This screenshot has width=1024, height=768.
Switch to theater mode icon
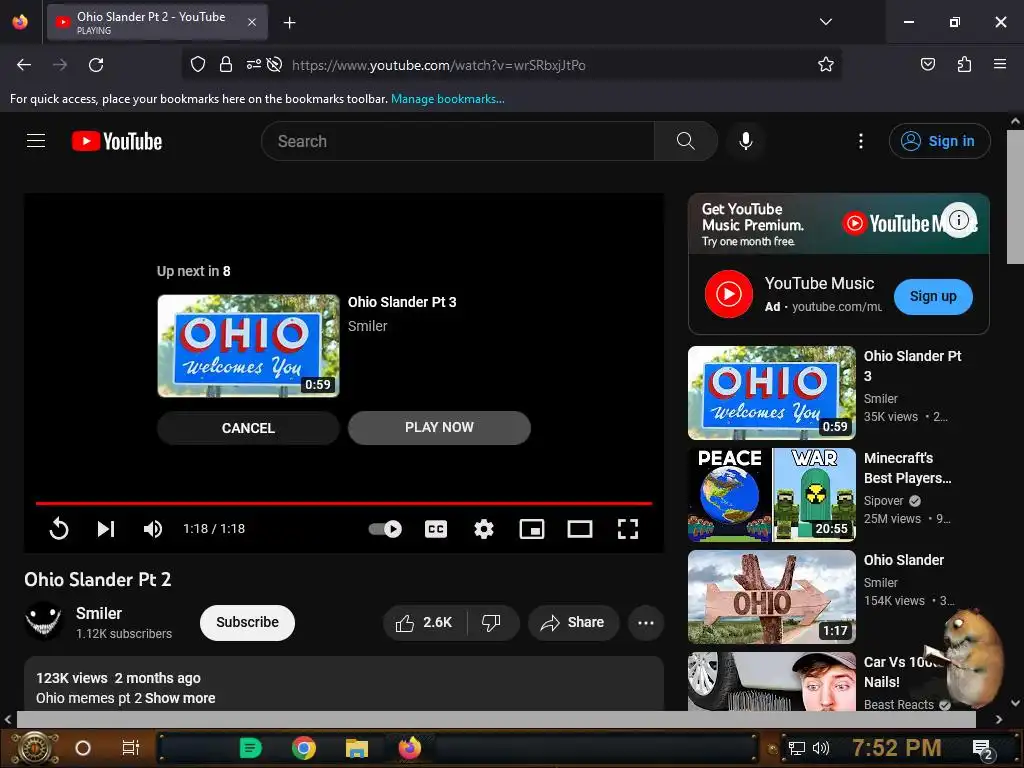tap(579, 528)
